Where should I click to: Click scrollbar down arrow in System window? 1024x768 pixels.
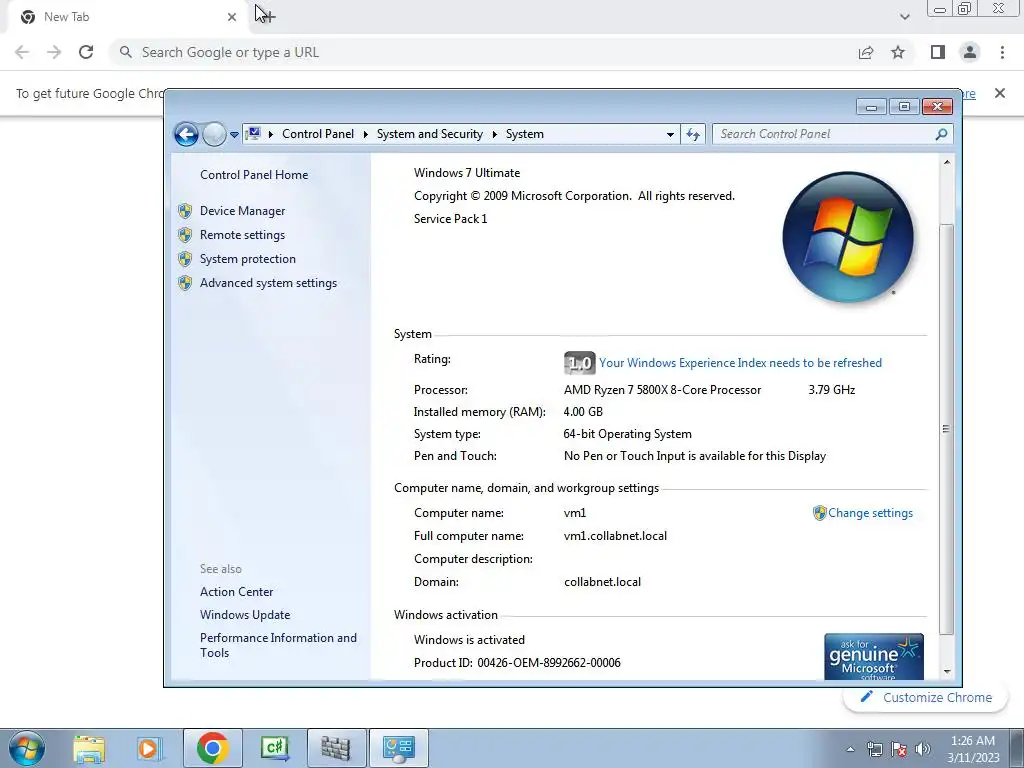pyautogui.click(x=947, y=671)
